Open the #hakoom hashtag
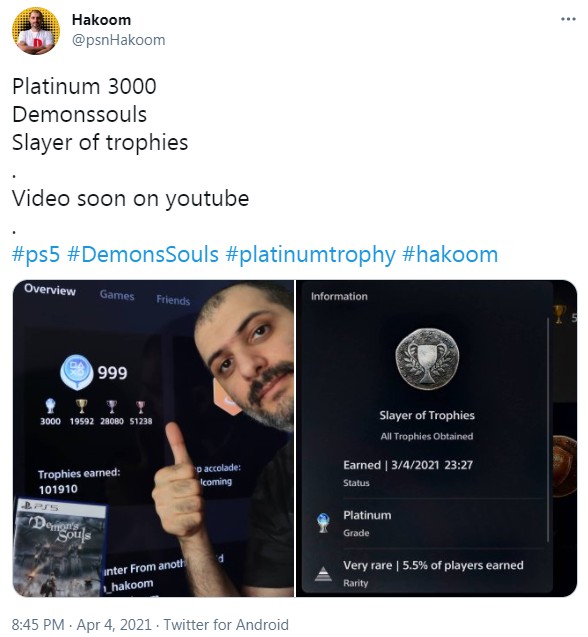The width and height of the screenshot is (588, 637). [x=450, y=255]
